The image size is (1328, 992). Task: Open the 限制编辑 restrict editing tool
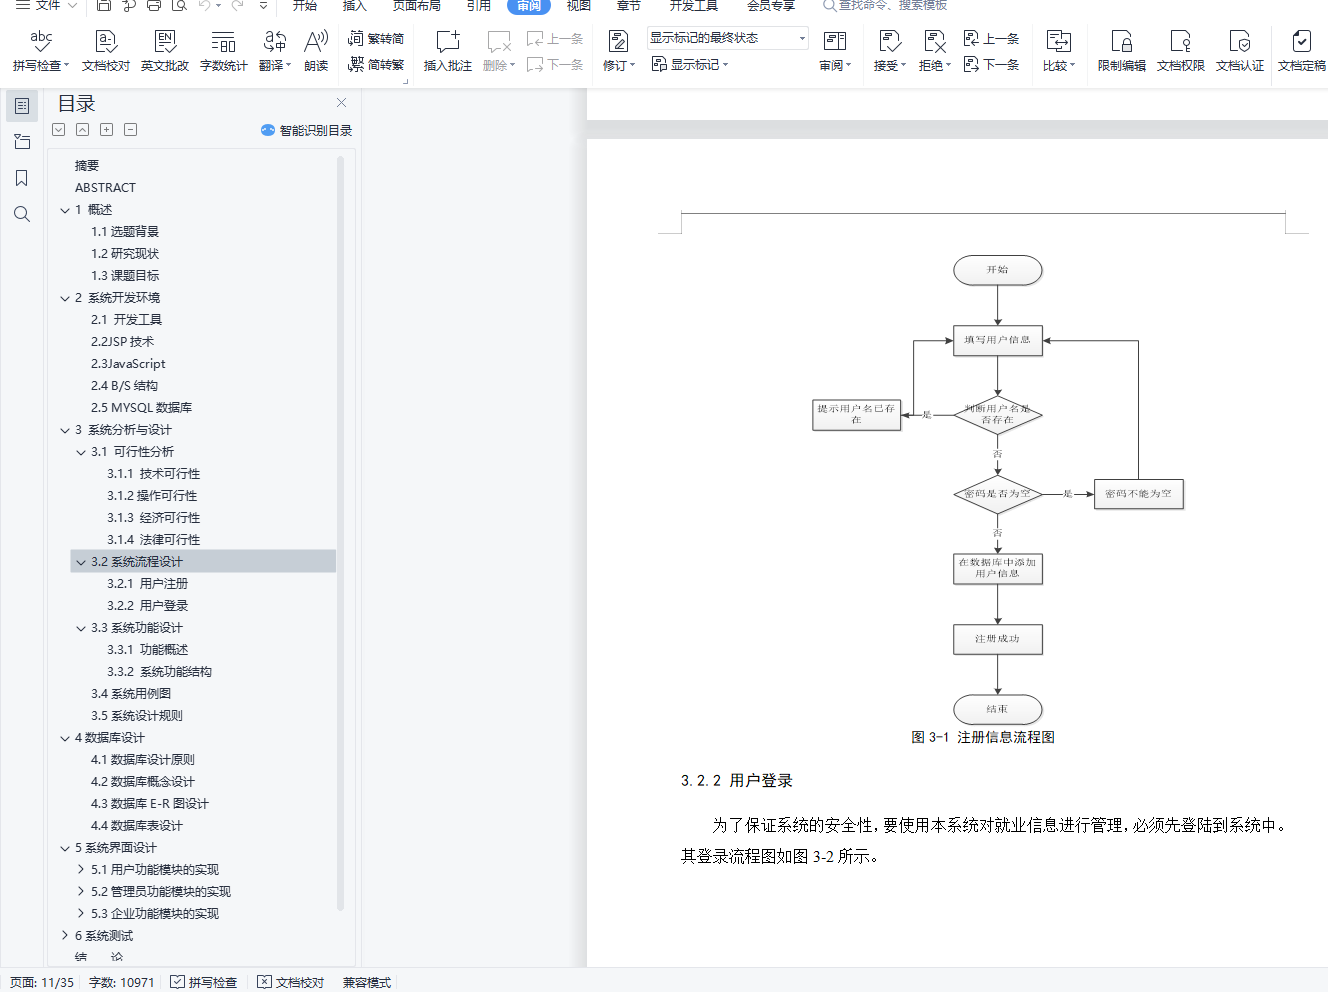[x=1122, y=50]
